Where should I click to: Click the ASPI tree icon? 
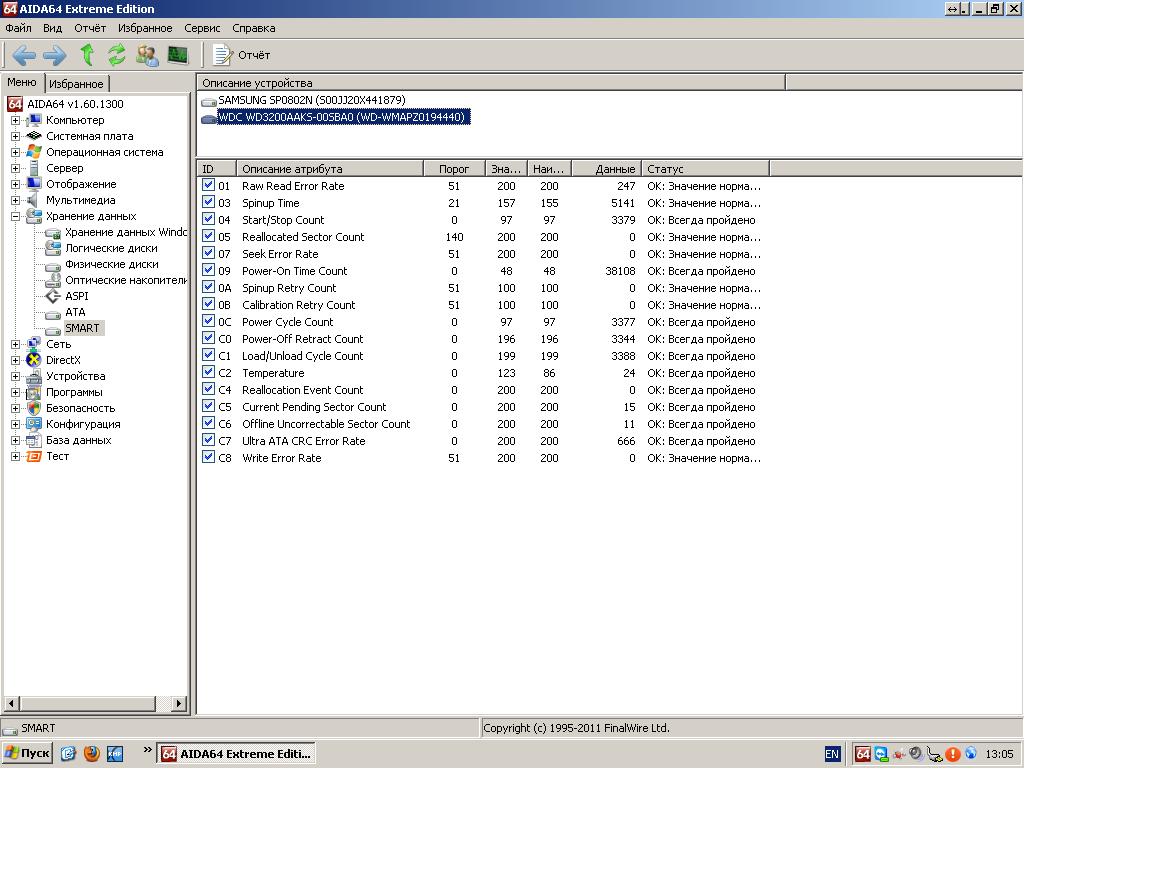tap(53, 296)
